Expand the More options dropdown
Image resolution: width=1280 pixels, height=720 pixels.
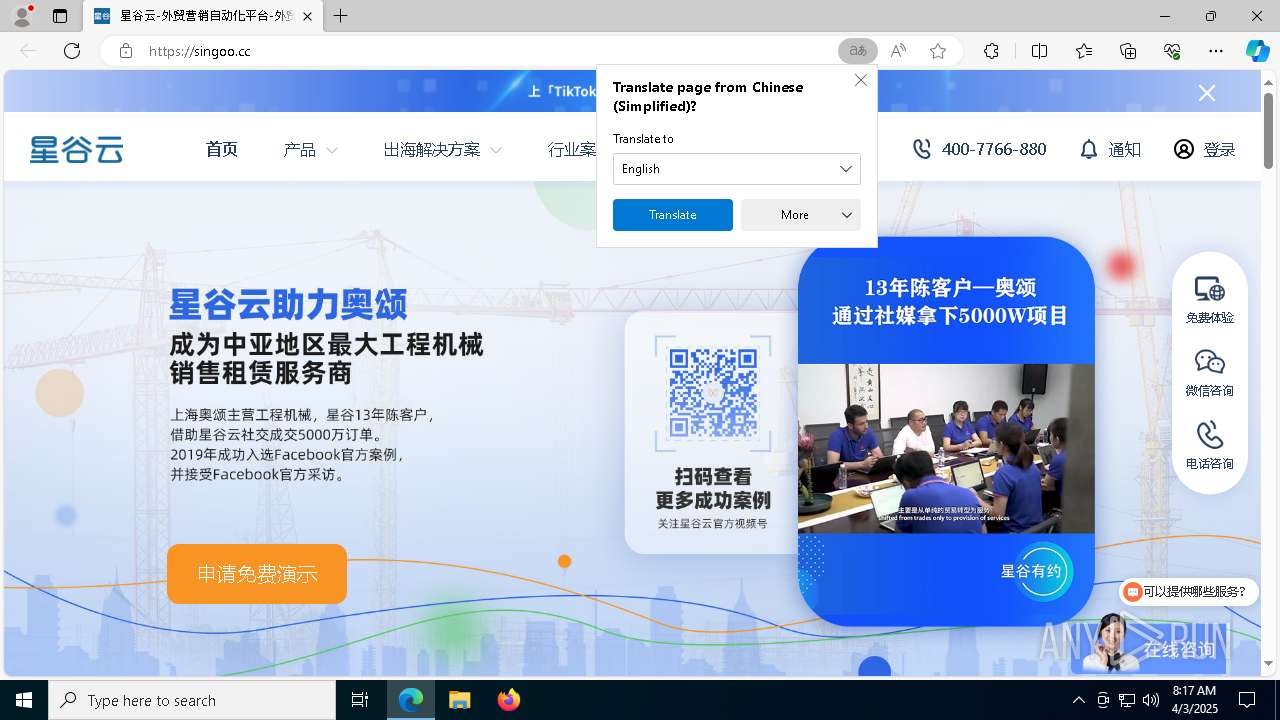pos(800,215)
